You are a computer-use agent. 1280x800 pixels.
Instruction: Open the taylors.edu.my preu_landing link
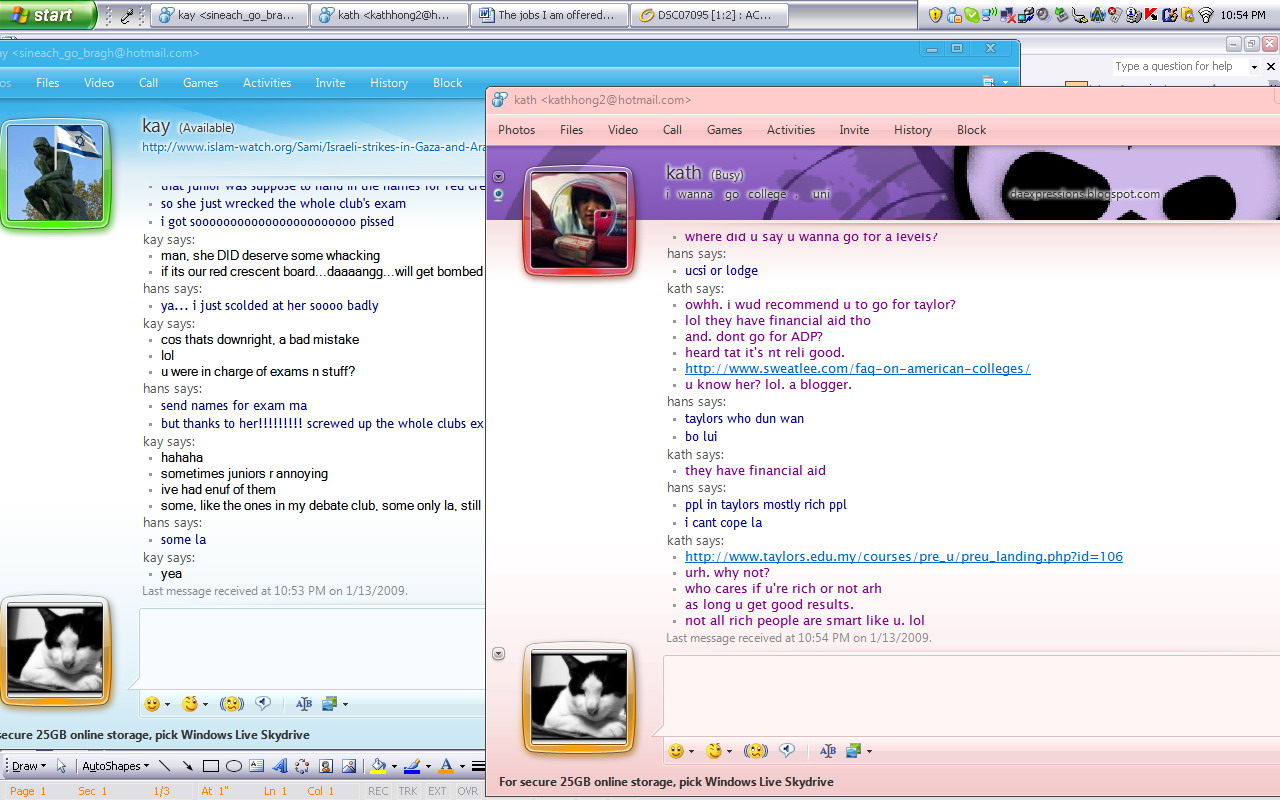904,556
